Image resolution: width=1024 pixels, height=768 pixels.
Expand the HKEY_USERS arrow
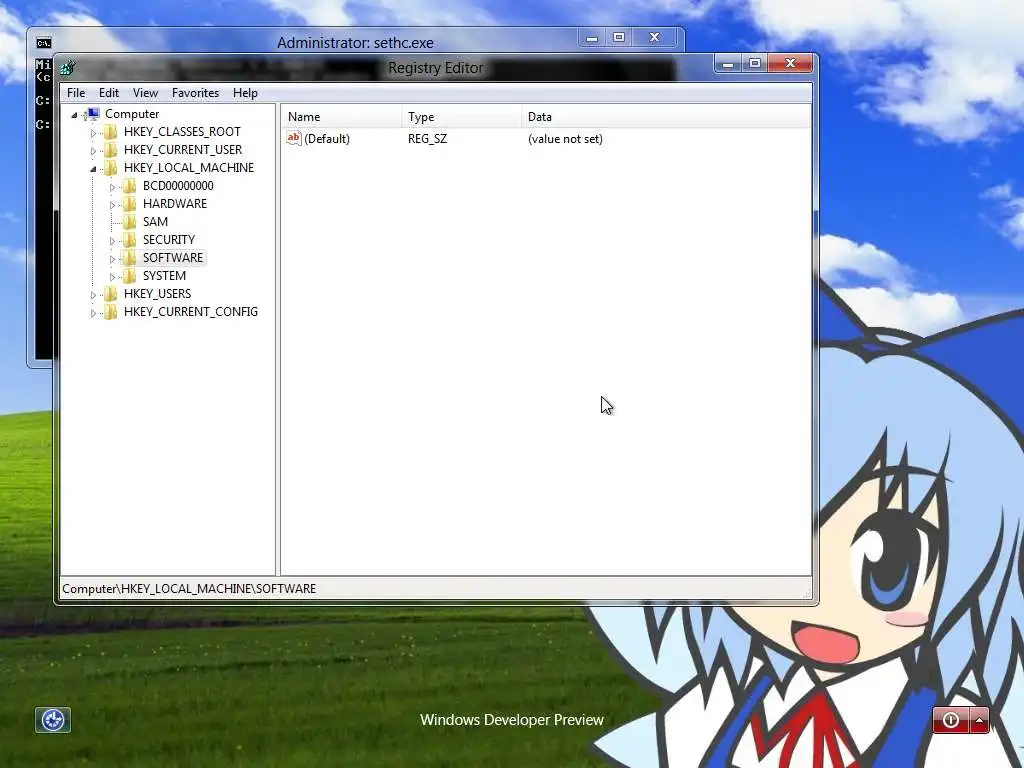93,295
